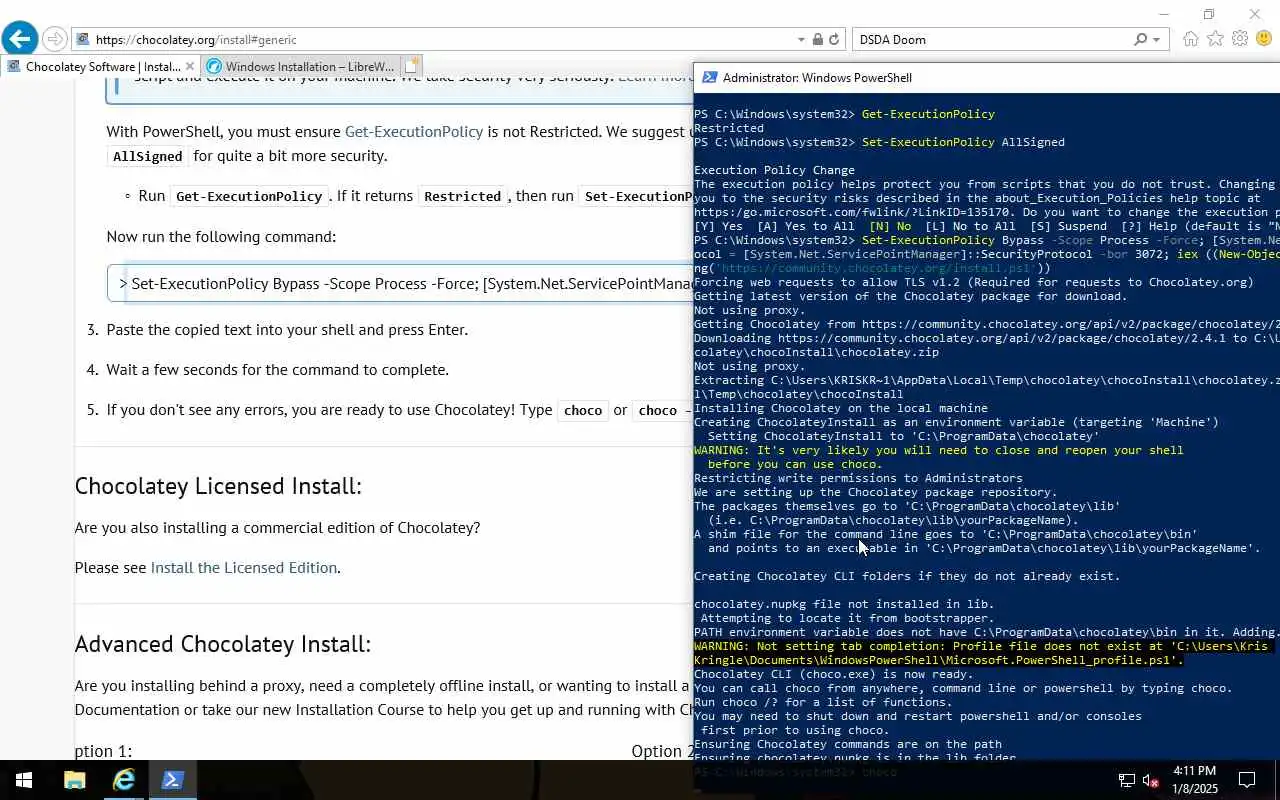Click the Chocolatey Licensed Install heading

(x=218, y=487)
